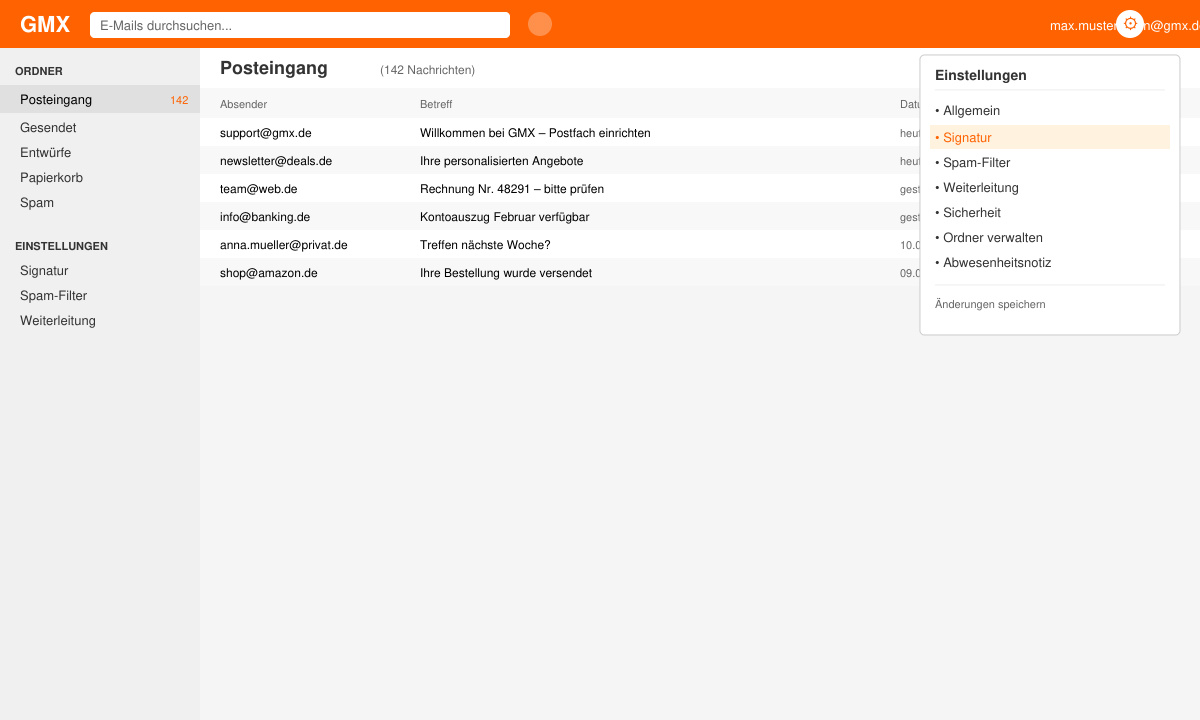Click the settings gear icon
This screenshot has height=720, width=1200.
(x=1130, y=24)
